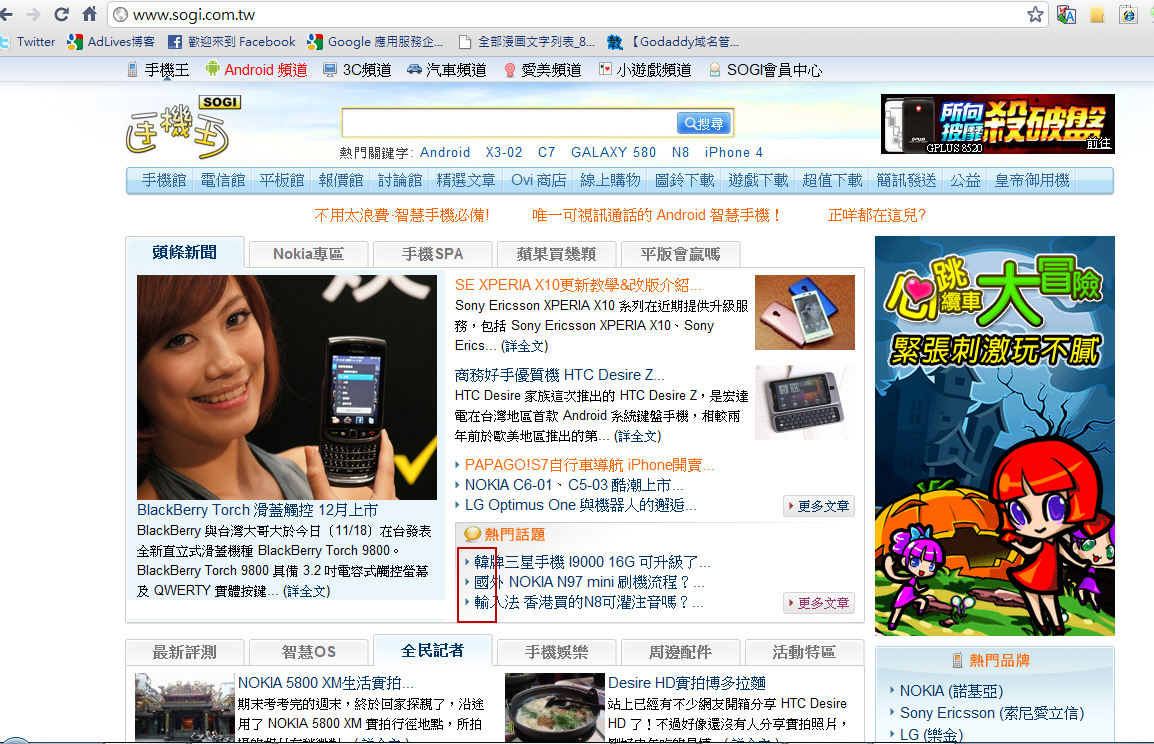Open SOGI會員中心 link
The width and height of the screenshot is (1154, 744).
765,70
